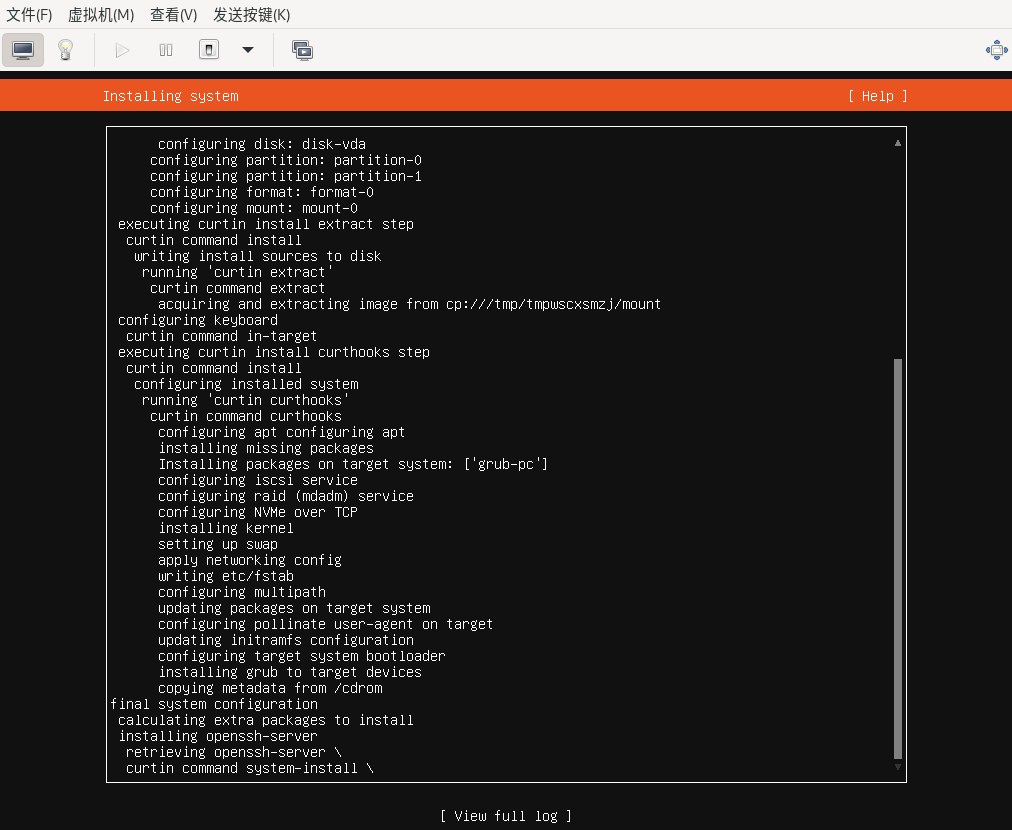The image size is (1012, 830).
Task: Click 'configuring apt configuring apt' line
Action: click(x=281, y=432)
